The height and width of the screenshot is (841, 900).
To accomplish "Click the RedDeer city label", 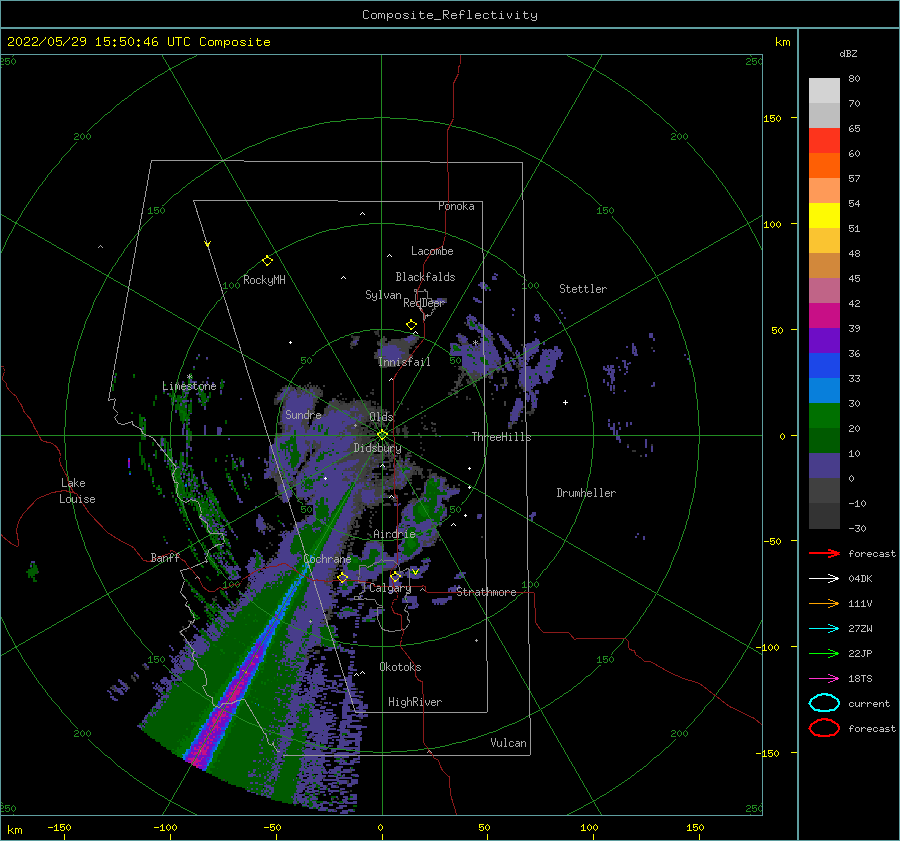I will [x=424, y=303].
